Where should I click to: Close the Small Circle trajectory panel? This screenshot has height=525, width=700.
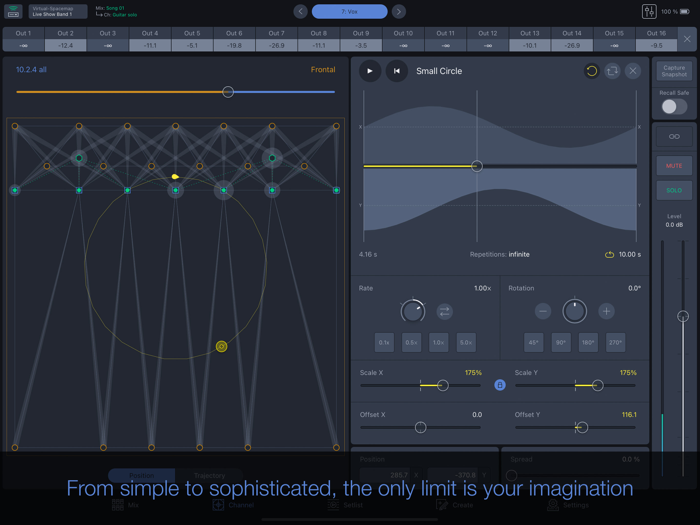point(633,71)
